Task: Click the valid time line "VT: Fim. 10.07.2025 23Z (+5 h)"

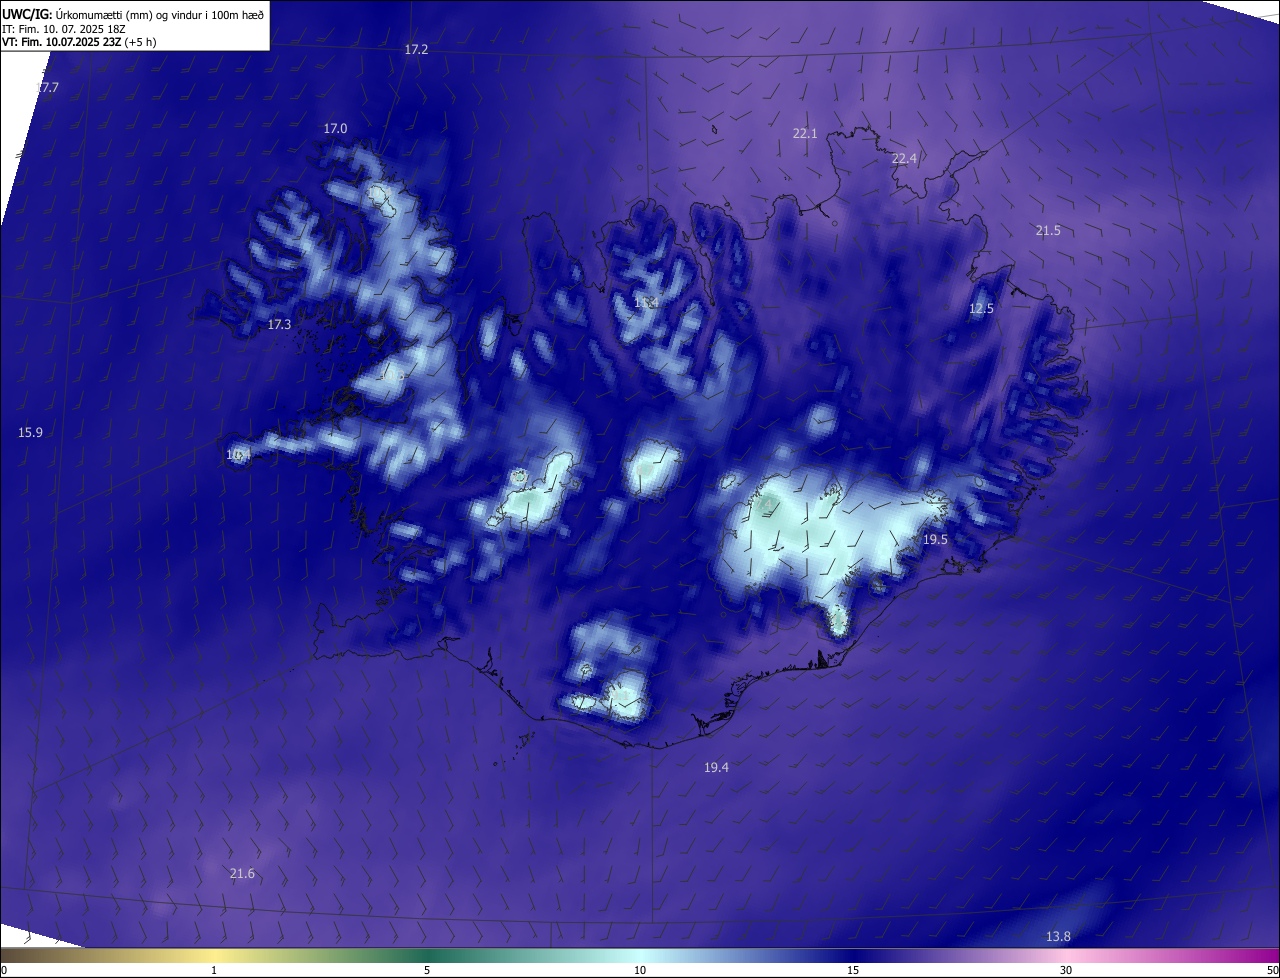Action: point(79,42)
